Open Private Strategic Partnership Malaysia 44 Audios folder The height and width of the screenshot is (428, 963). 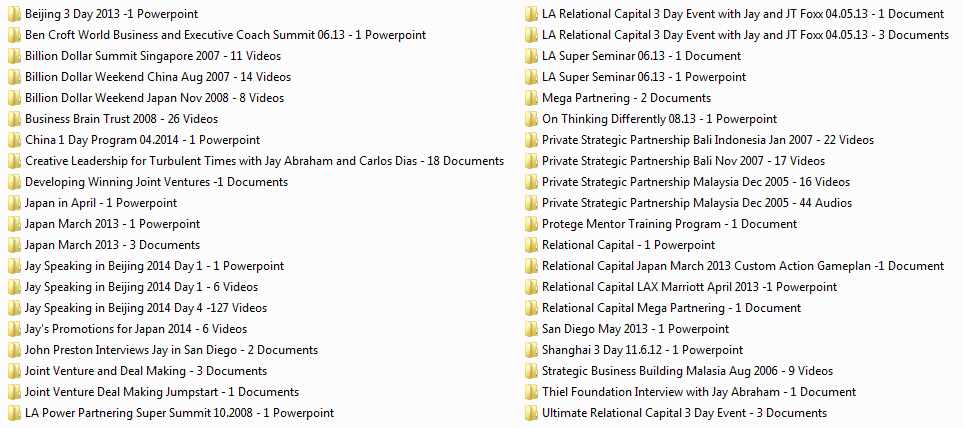click(689, 203)
